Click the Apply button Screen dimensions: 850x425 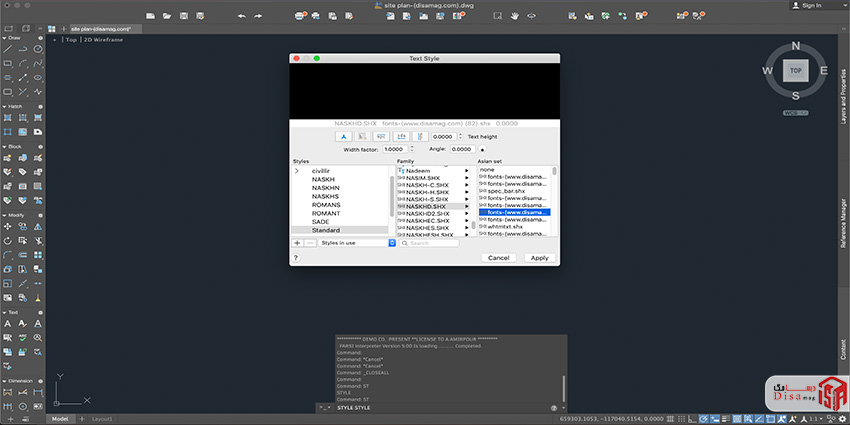539,258
